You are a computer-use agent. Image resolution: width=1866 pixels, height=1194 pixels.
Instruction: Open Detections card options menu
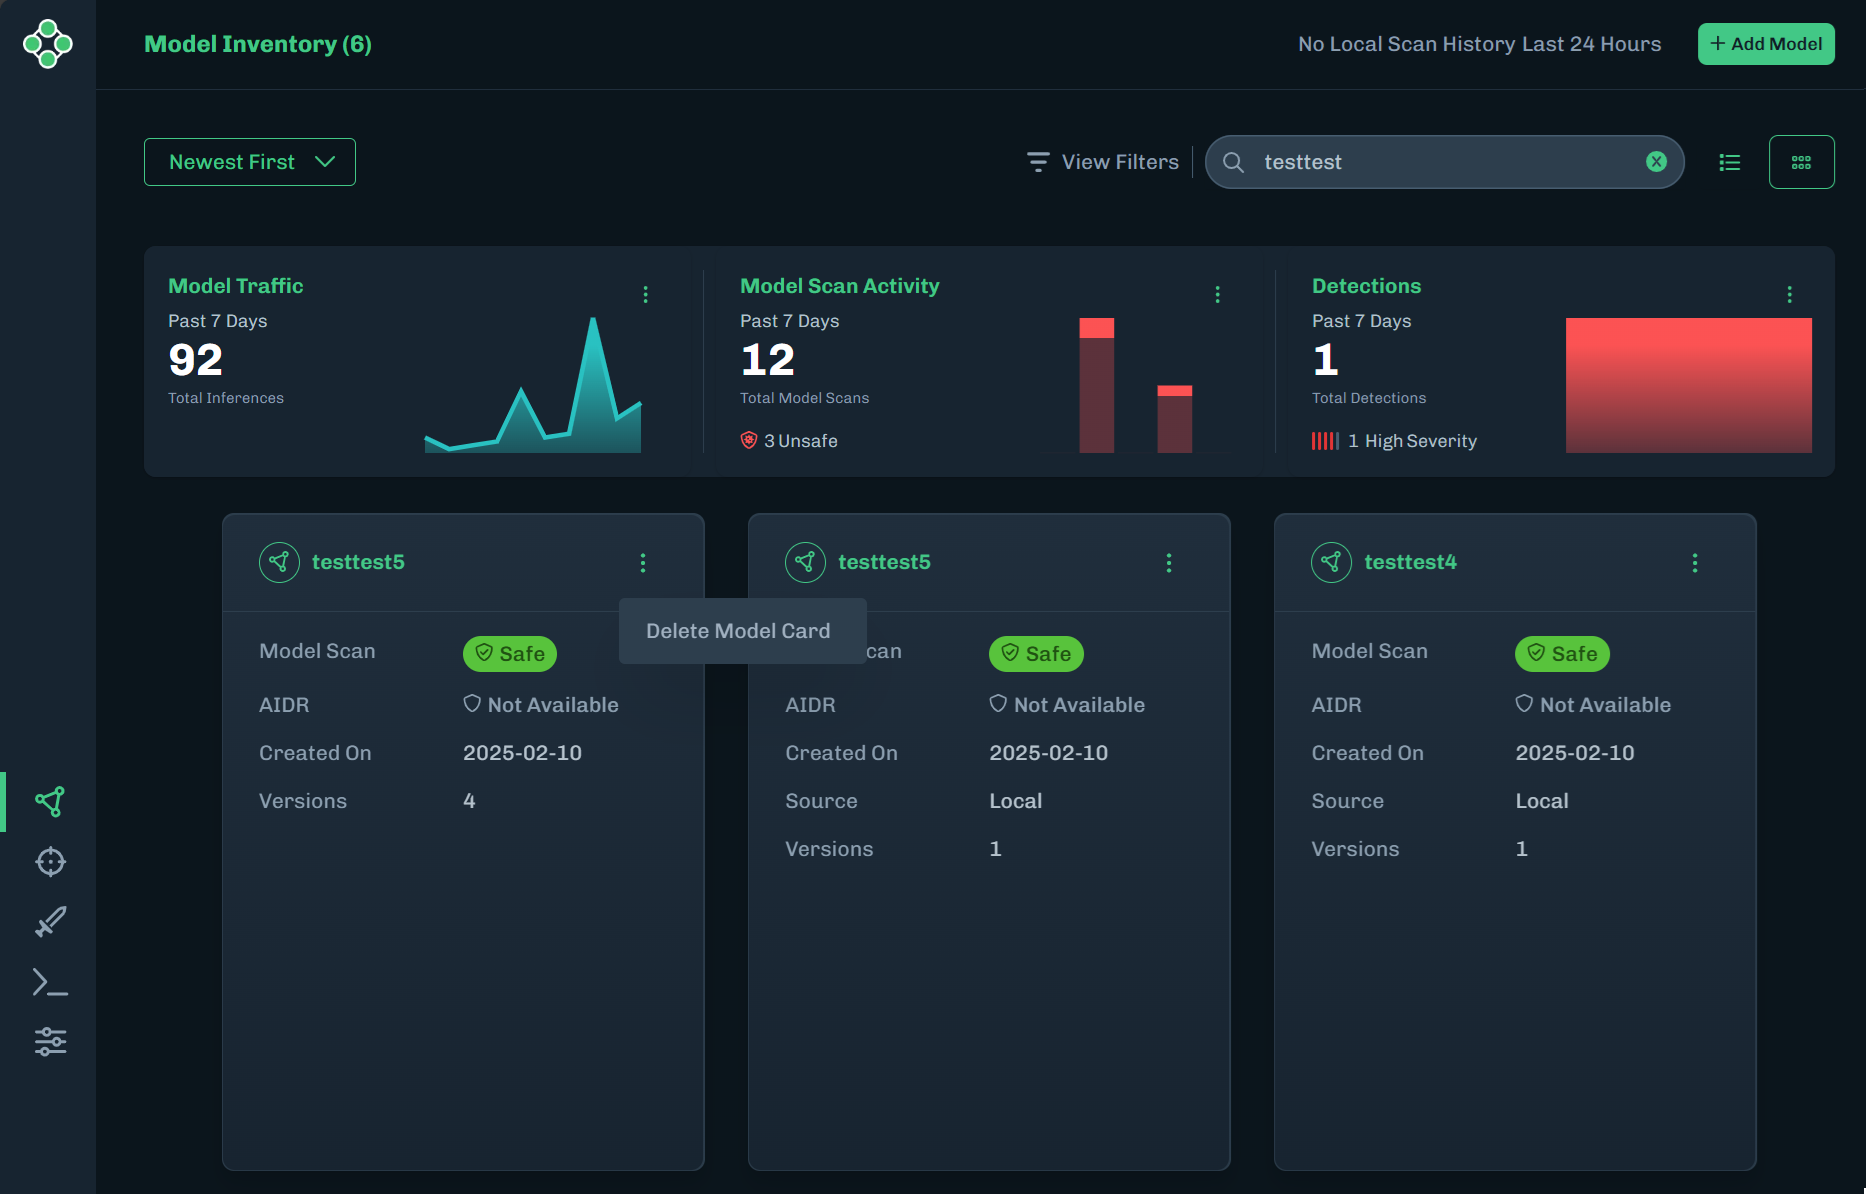(1789, 294)
